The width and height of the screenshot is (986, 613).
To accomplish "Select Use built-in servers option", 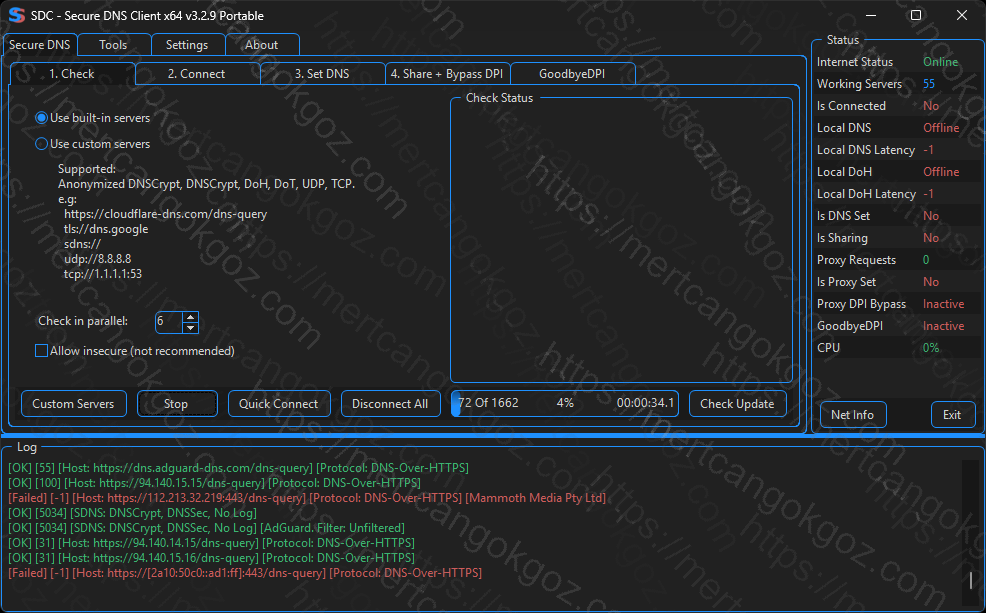I will tap(42, 118).
